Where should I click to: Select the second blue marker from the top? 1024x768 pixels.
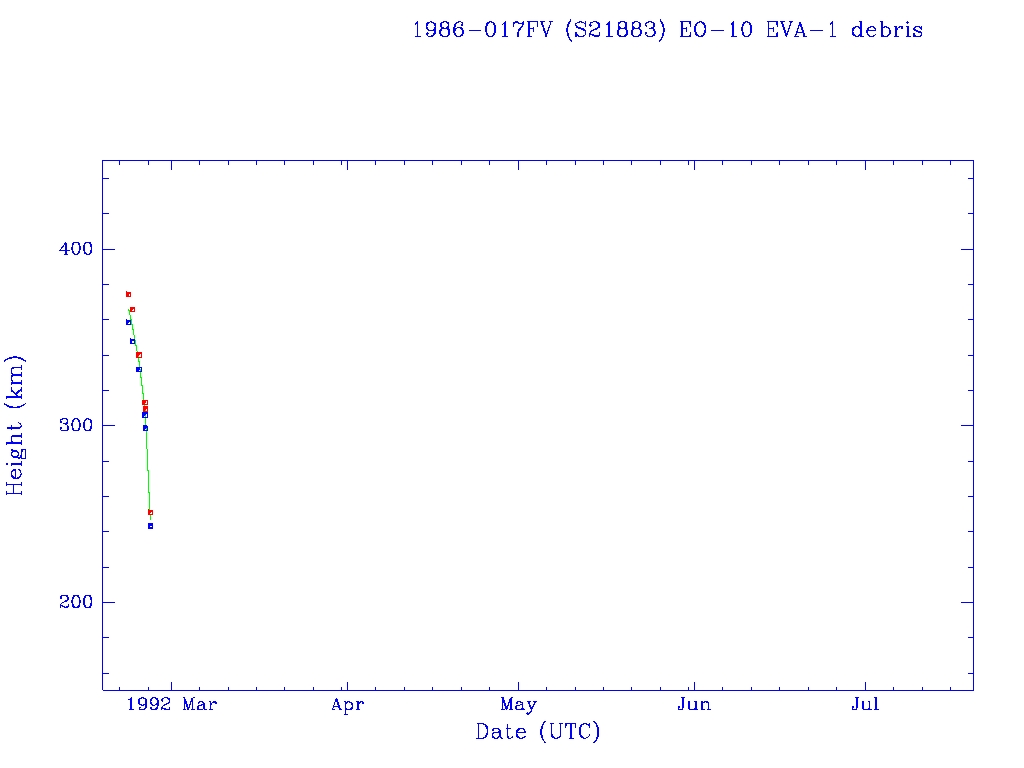pyautogui.click(x=132, y=341)
